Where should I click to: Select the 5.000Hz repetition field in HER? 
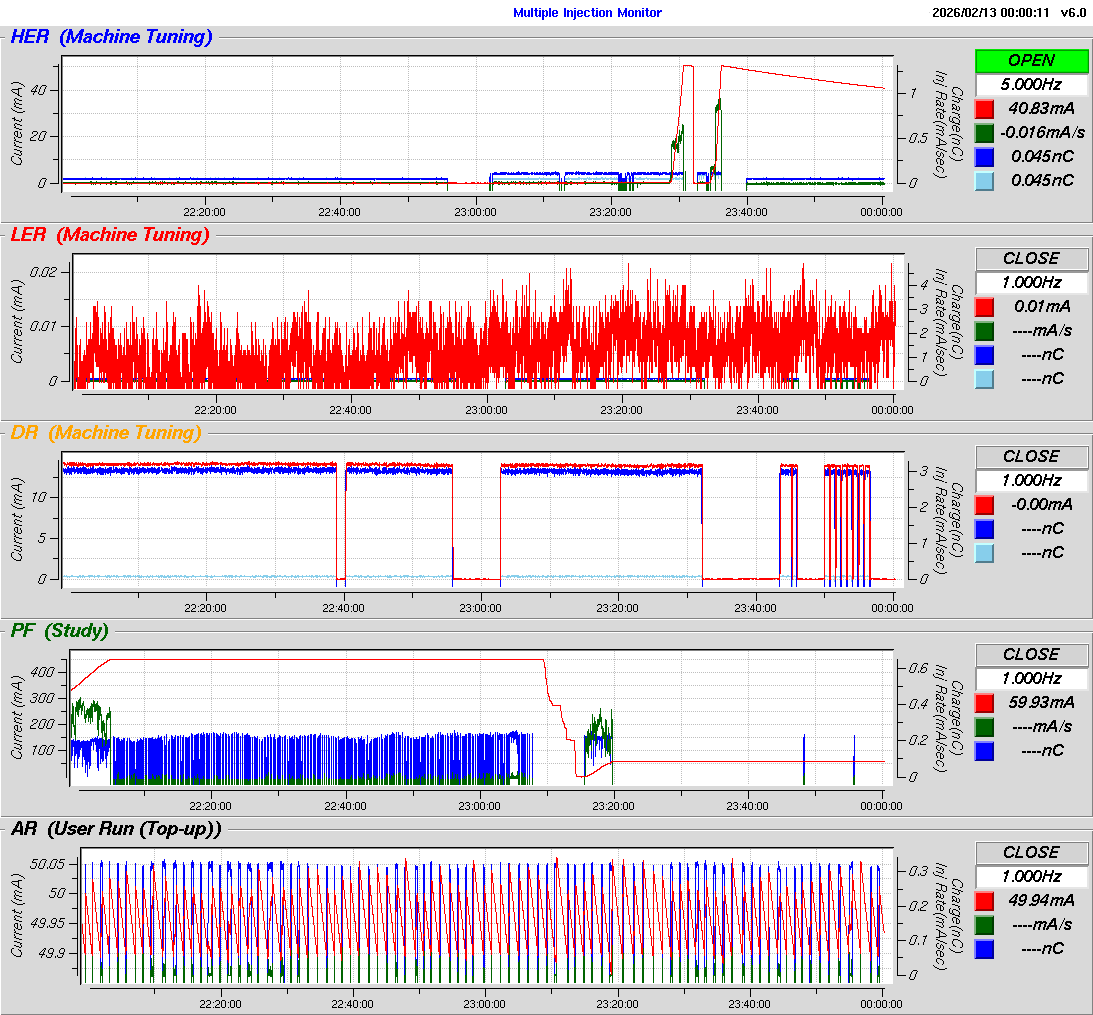coord(1031,84)
